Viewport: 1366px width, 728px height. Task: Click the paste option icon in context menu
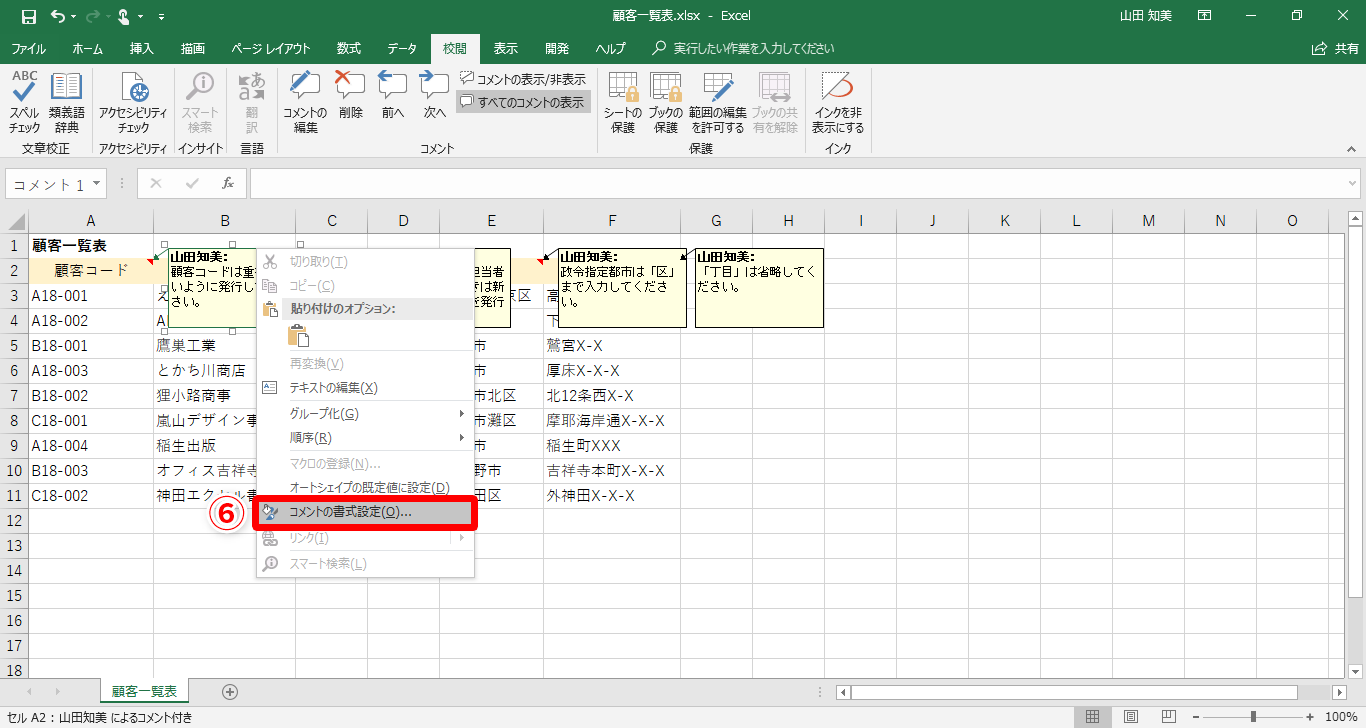[x=299, y=336]
